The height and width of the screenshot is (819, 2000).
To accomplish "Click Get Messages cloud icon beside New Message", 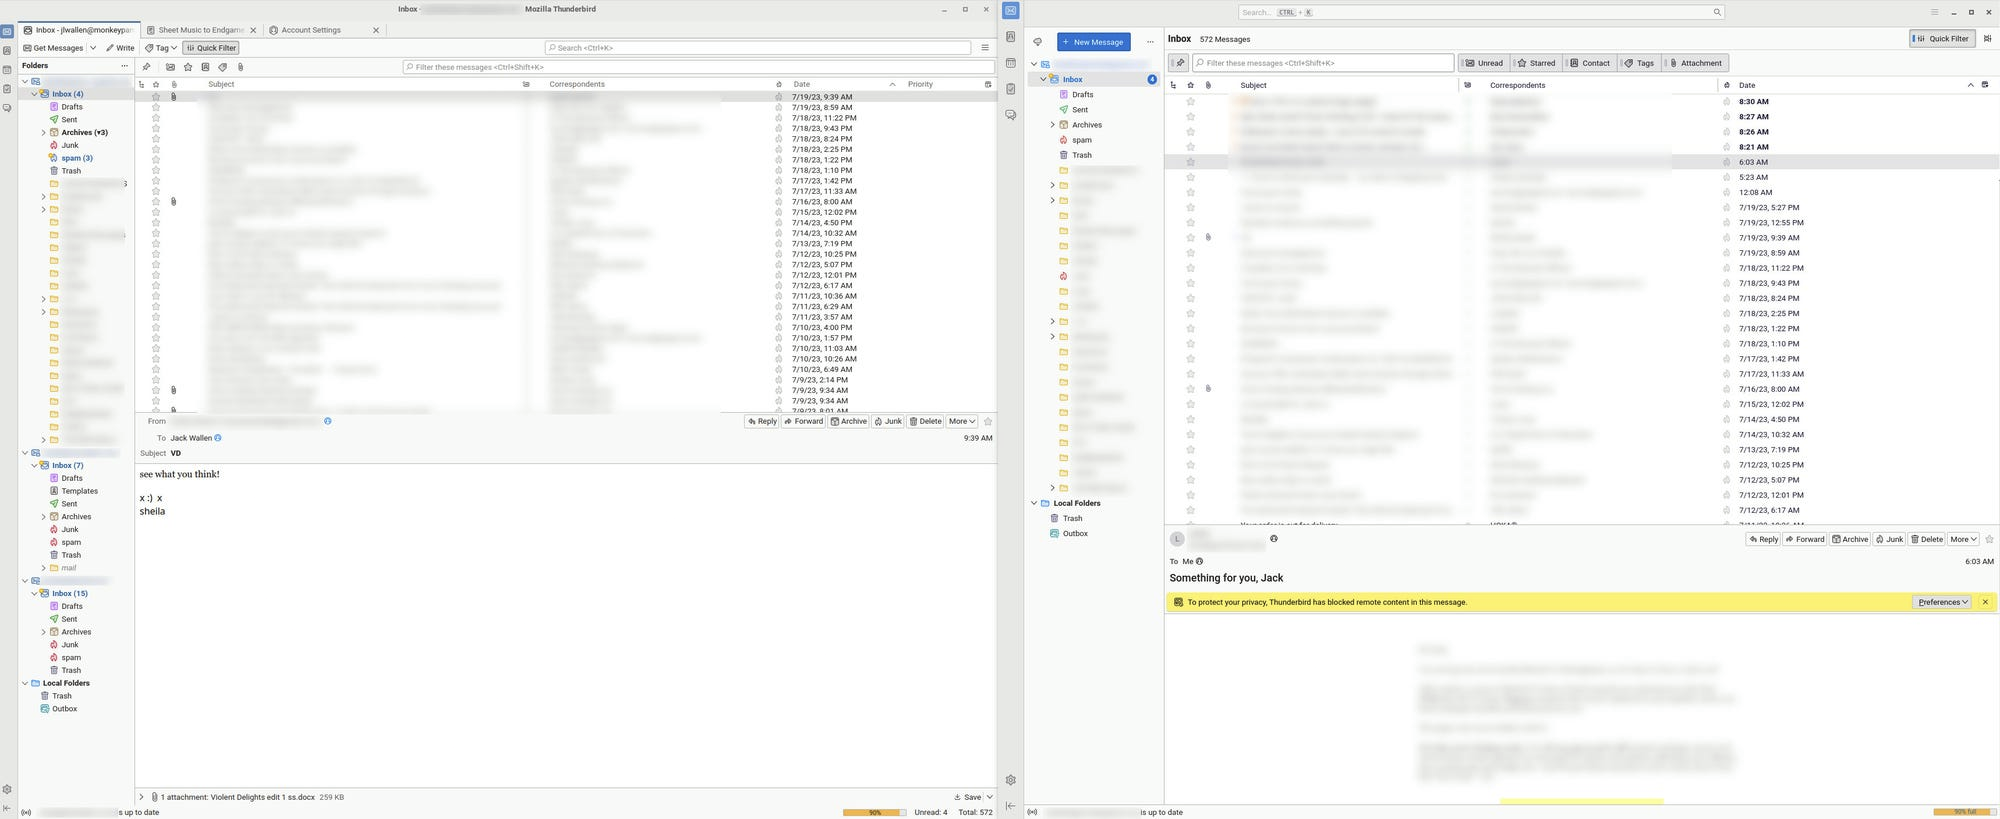I will [1037, 42].
